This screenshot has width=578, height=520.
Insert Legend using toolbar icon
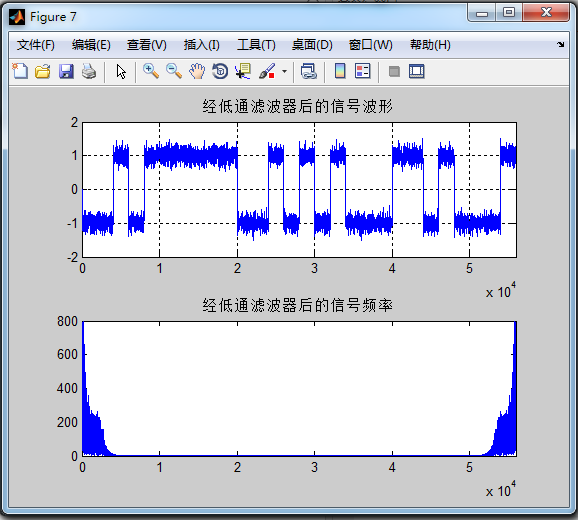[363, 71]
